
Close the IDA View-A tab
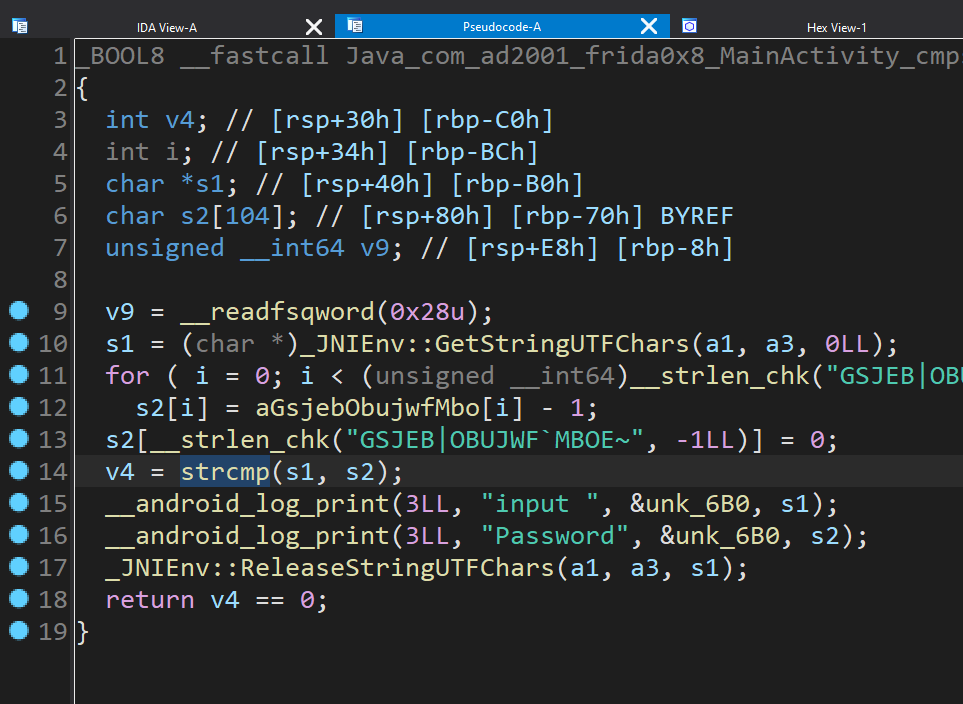[314, 26]
